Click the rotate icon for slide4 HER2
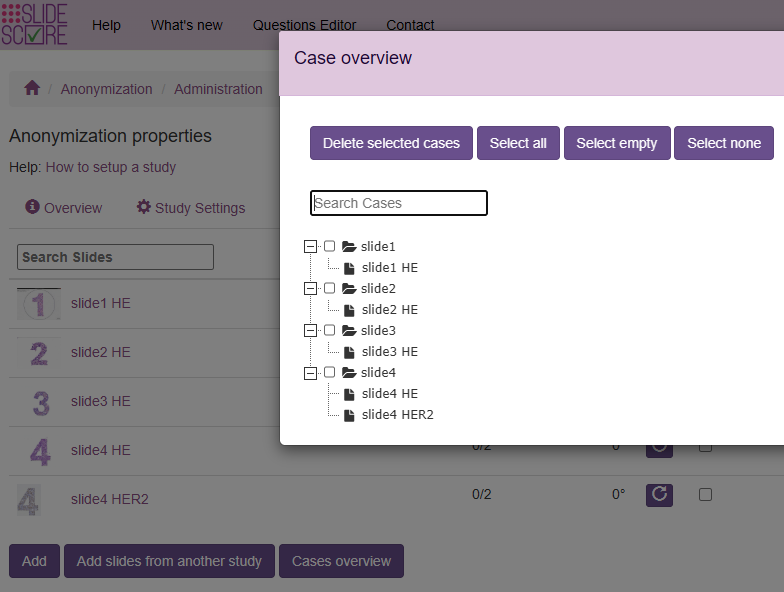 pyautogui.click(x=659, y=494)
